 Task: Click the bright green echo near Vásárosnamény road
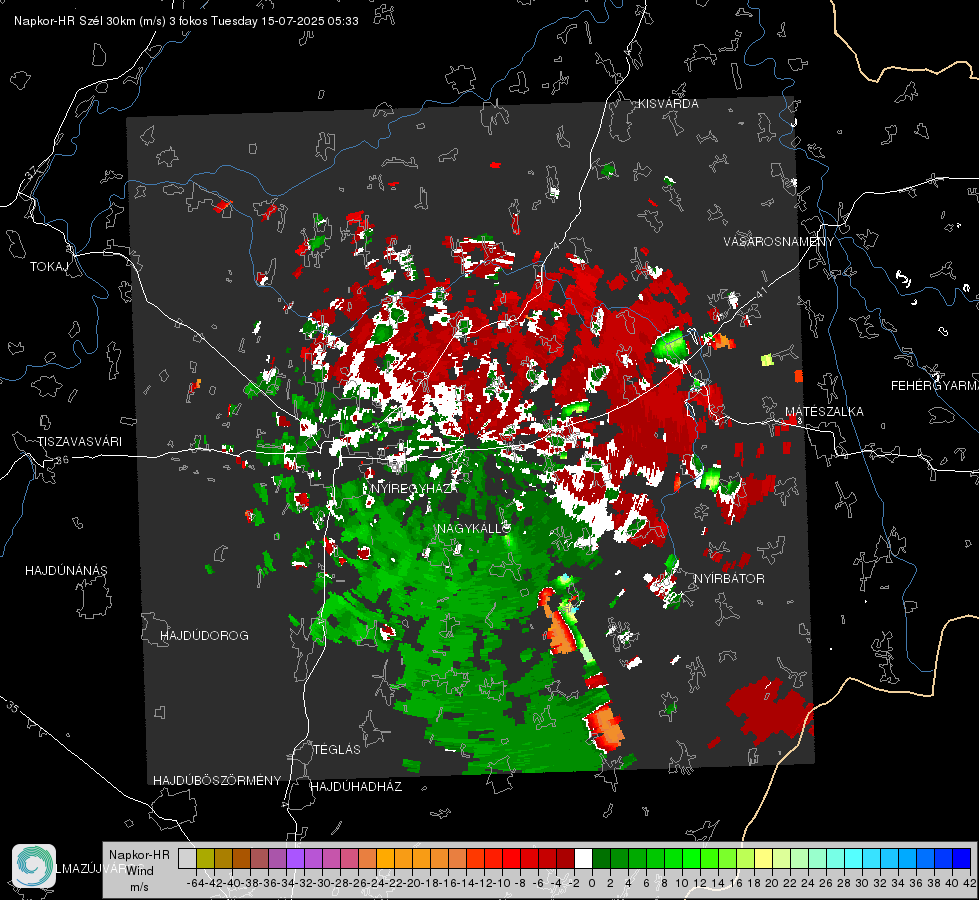coord(670,345)
